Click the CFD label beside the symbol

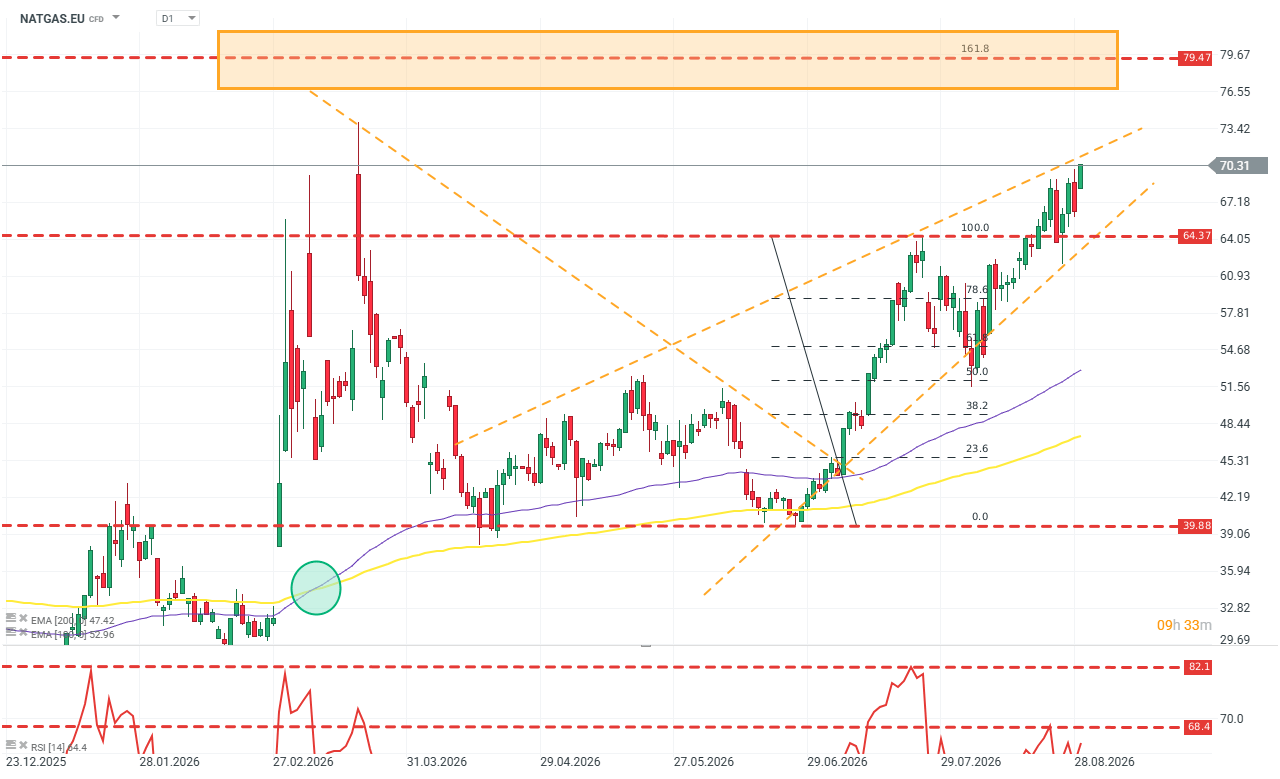(96, 19)
